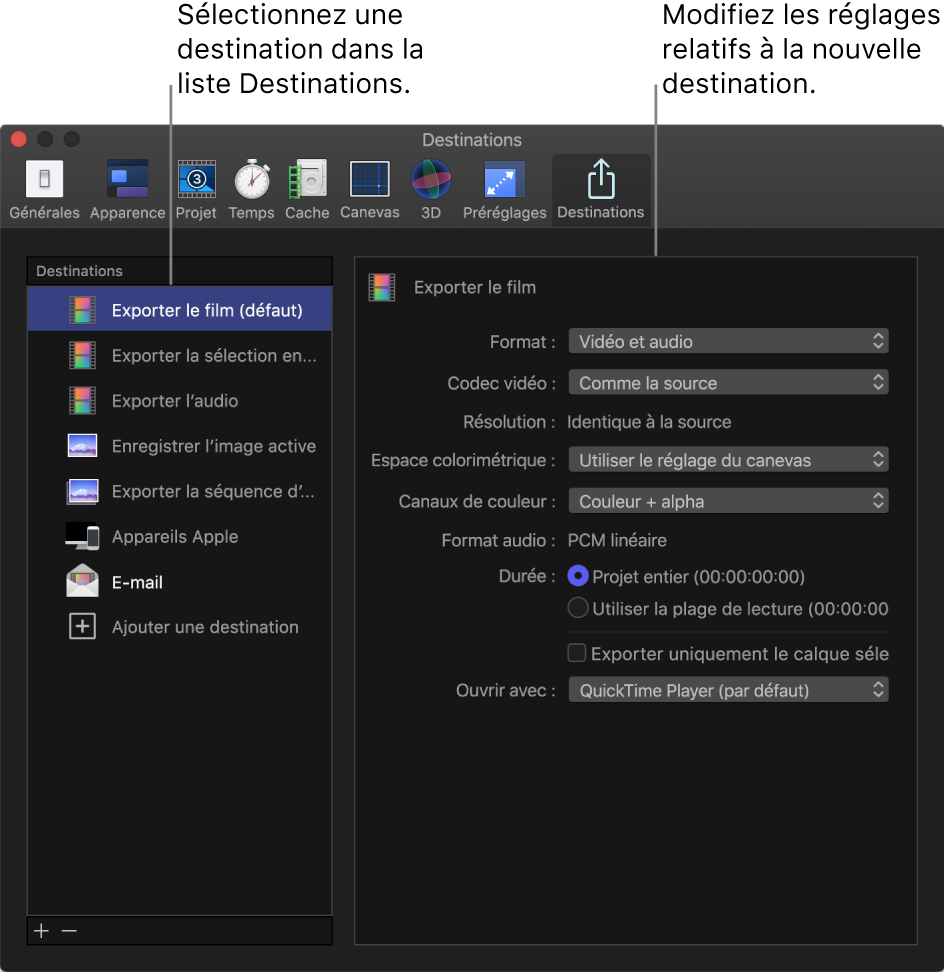Open the Codec vidéo dropdown
The height and width of the screenshot is (974, 944).
coord(728,381)
